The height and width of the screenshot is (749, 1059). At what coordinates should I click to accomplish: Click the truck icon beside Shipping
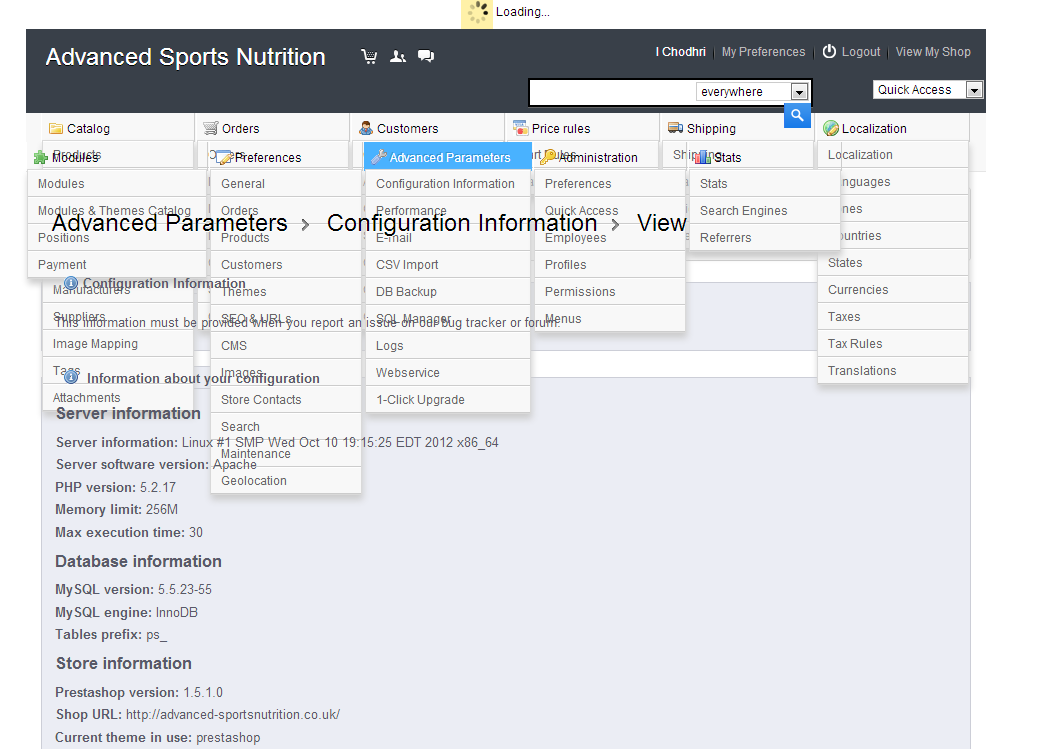pyautogui.click(x=675, y=128)
